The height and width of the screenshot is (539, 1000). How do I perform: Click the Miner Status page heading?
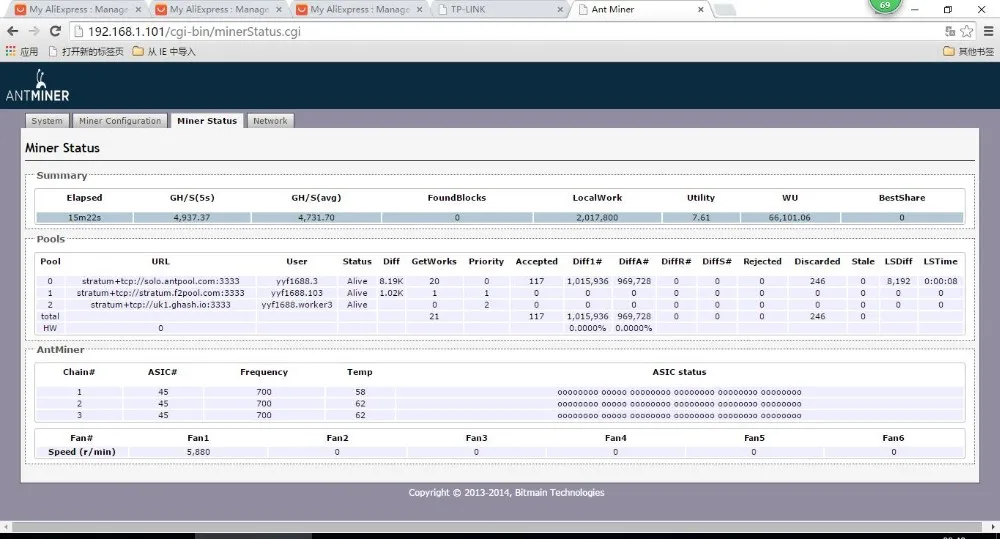62,148
